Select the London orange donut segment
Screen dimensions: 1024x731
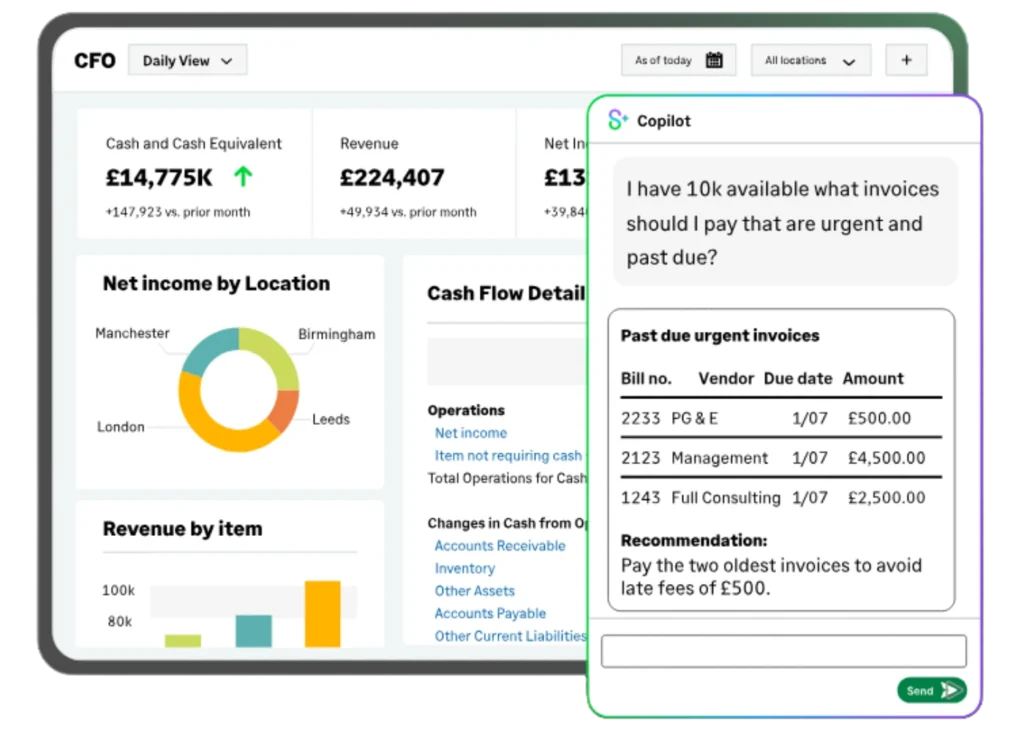click(x=209, y=428)
